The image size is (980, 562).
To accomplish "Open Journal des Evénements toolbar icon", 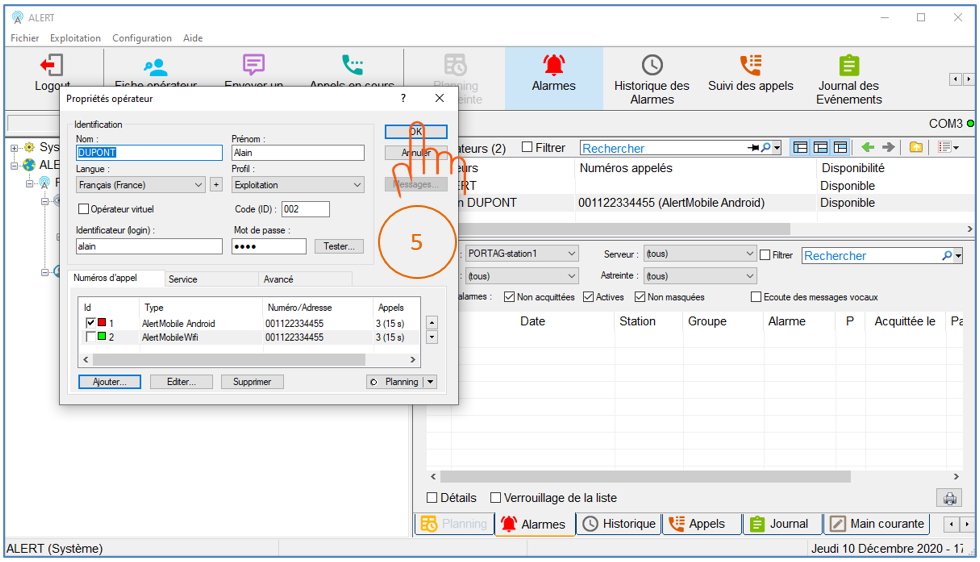I will [x=848, y=66].
